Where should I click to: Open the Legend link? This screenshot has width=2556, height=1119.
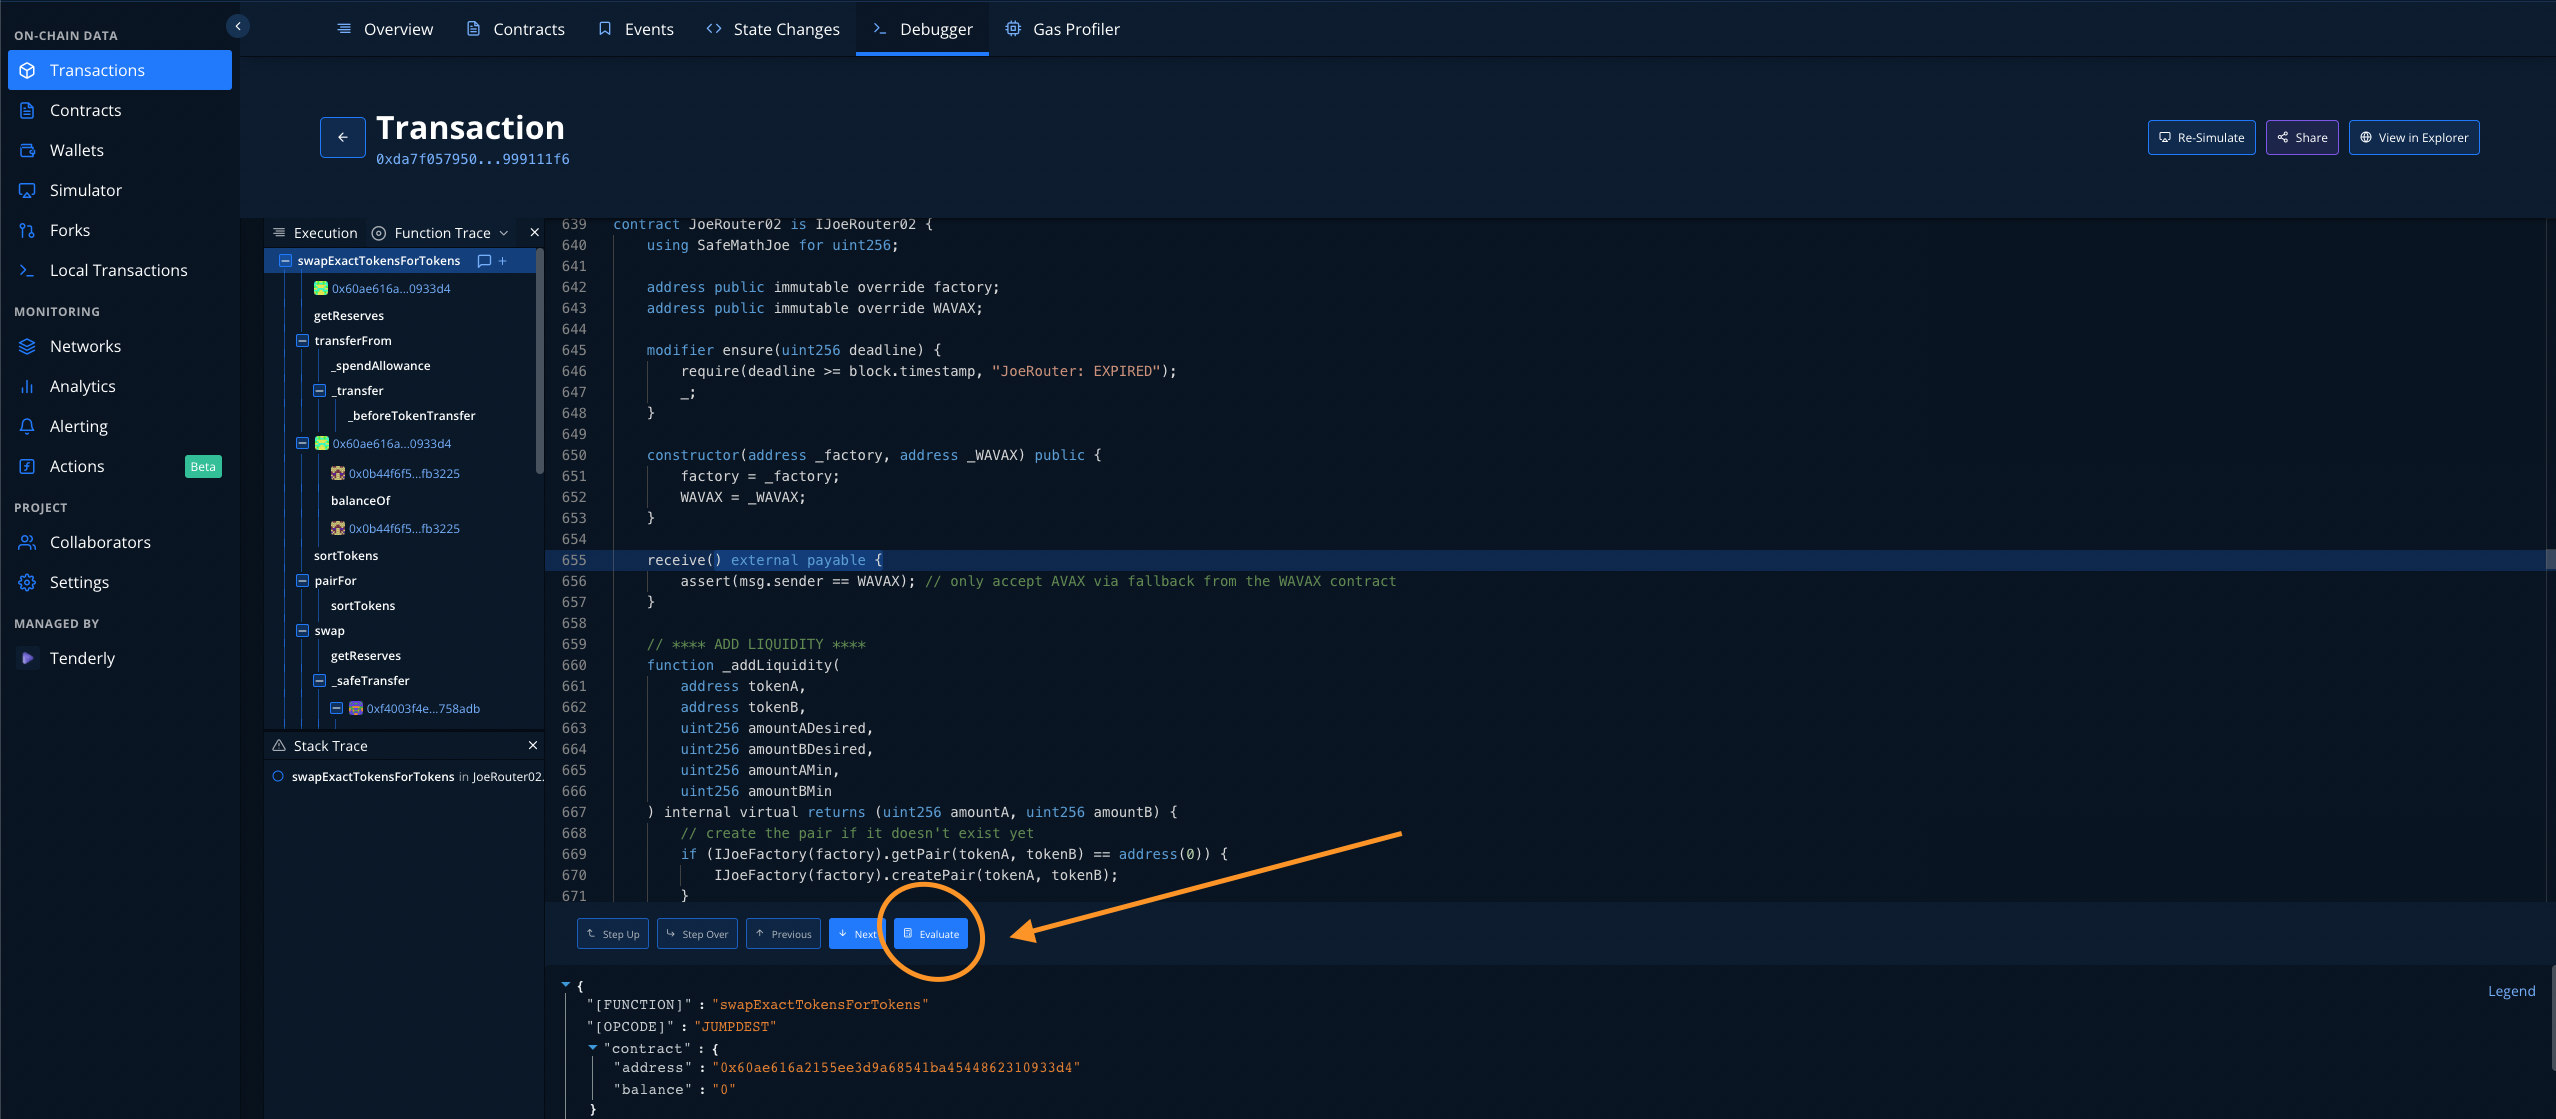pos(2511,991)
